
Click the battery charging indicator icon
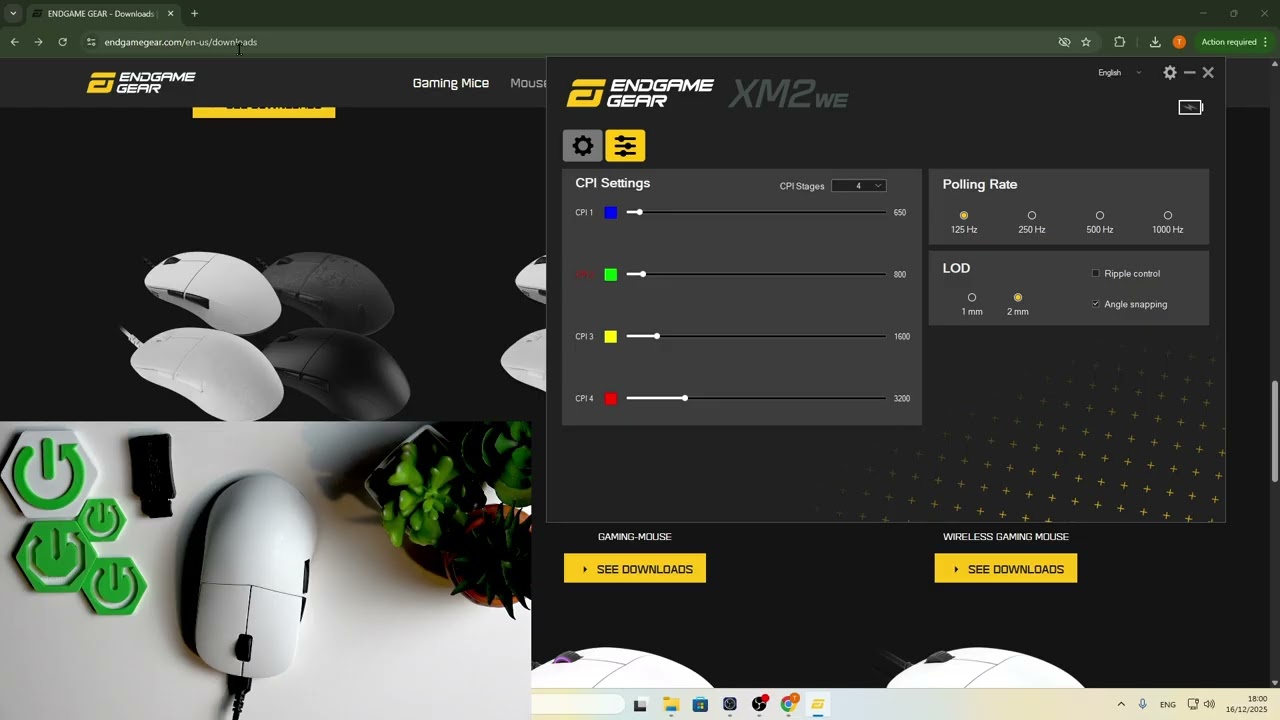(1190, 107)
